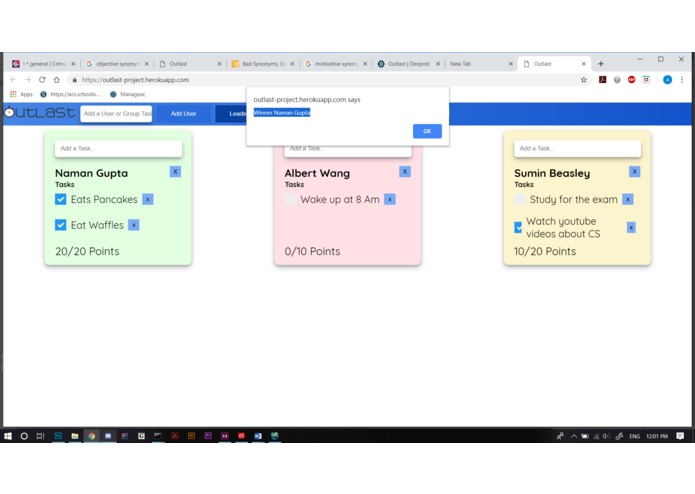
Task: Open the Chrome profile avatar
Action: (x=668, y=80)
